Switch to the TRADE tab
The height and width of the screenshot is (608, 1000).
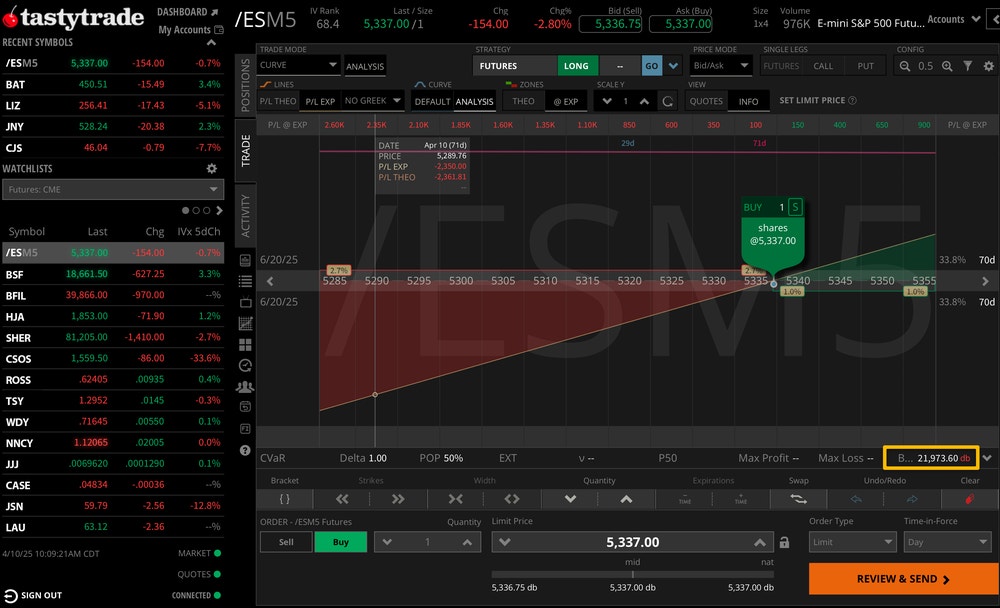pyautogui.click(x=246, y=151)
